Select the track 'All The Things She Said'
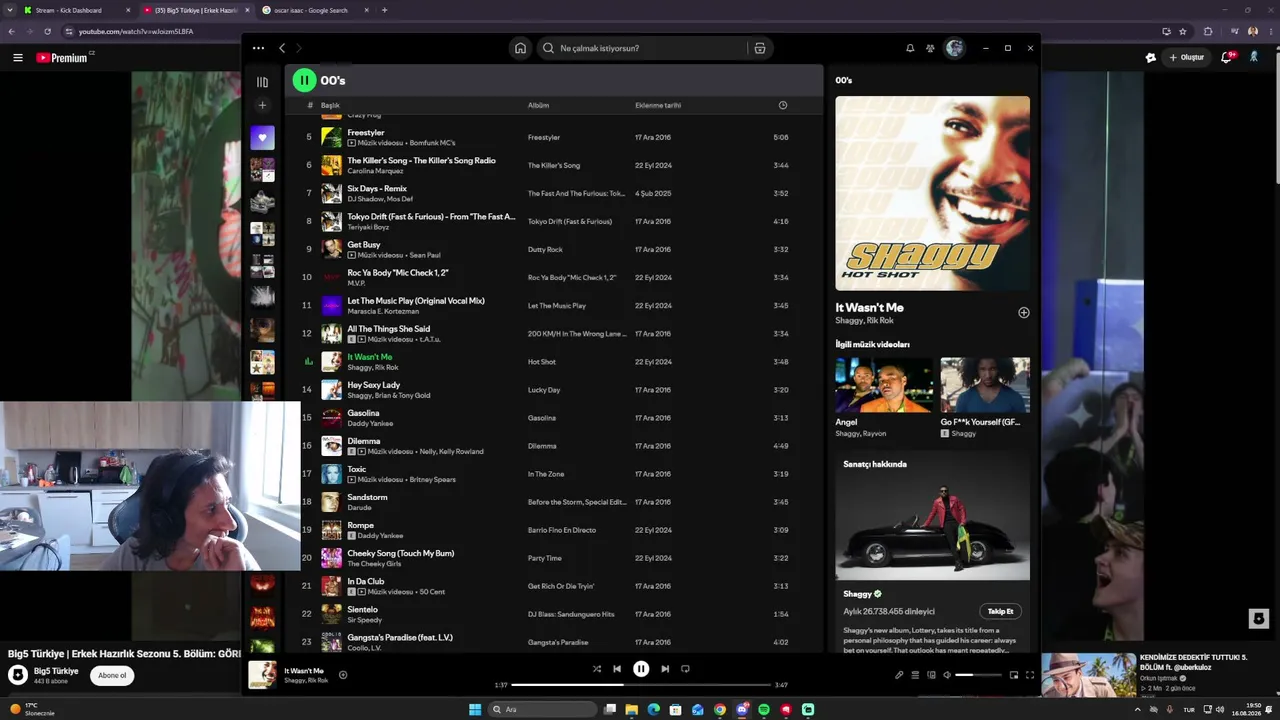The width and height of the screenshot is (1280, 720). click(389, 329)
